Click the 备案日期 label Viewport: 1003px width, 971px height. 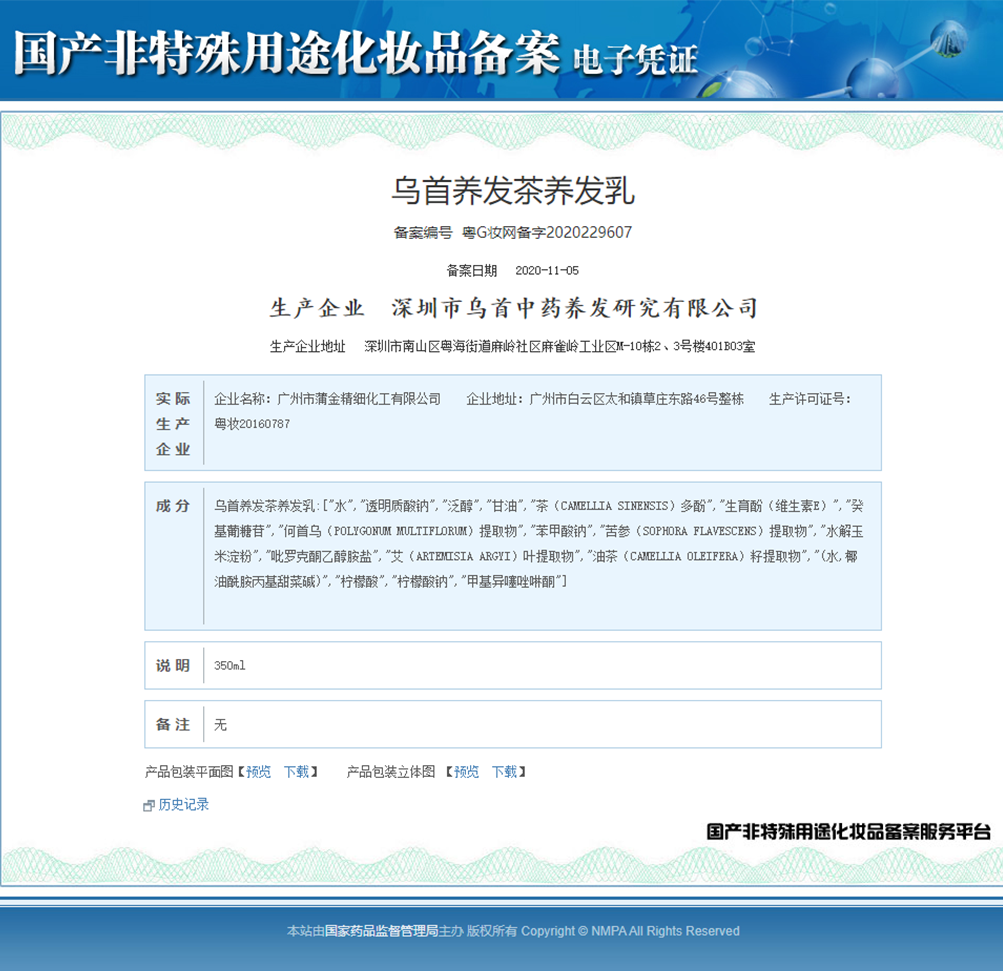point(471,271)
